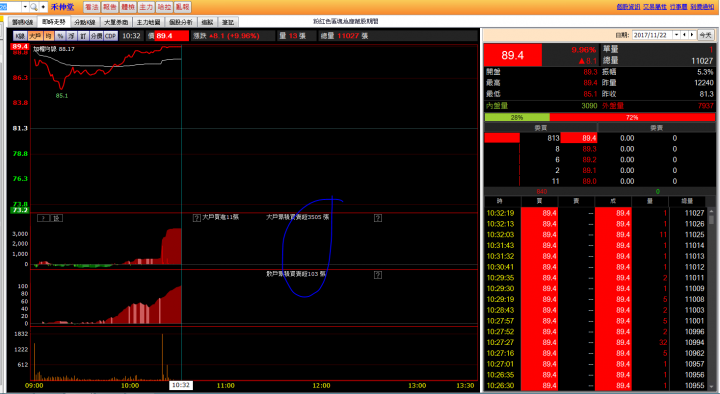Select the 10:30:41 tick row
Image resolution: width=720 pixels, height=394 pixels.
click(595, 267)
